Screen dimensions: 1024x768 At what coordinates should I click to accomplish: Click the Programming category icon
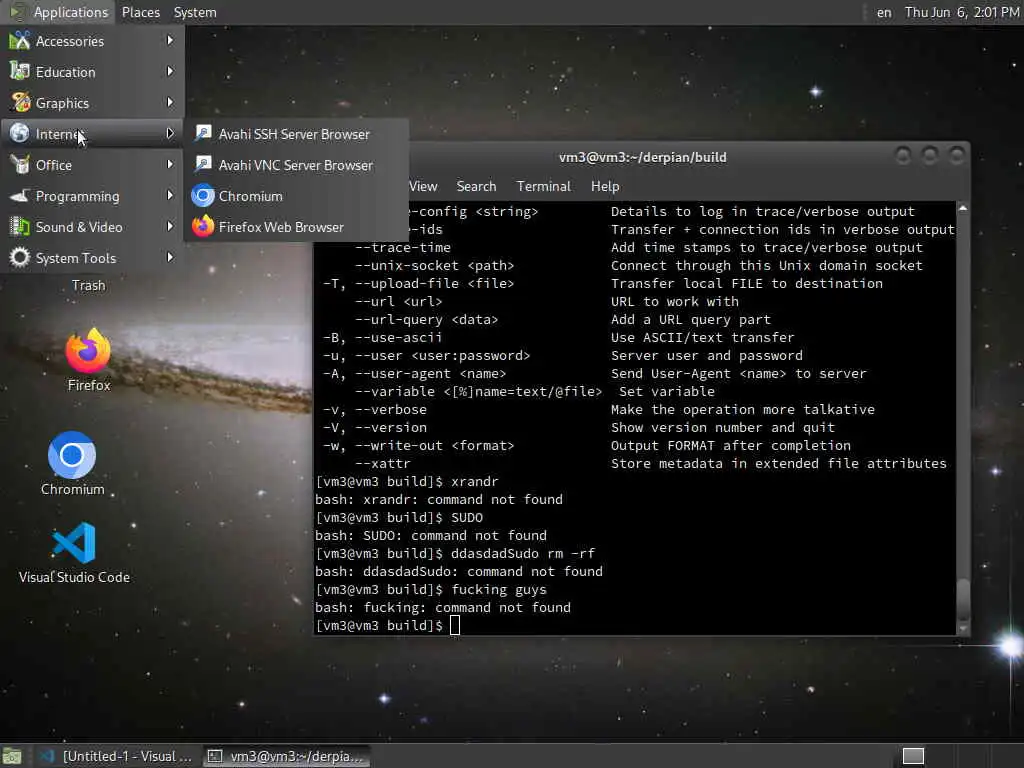point(20,195)
